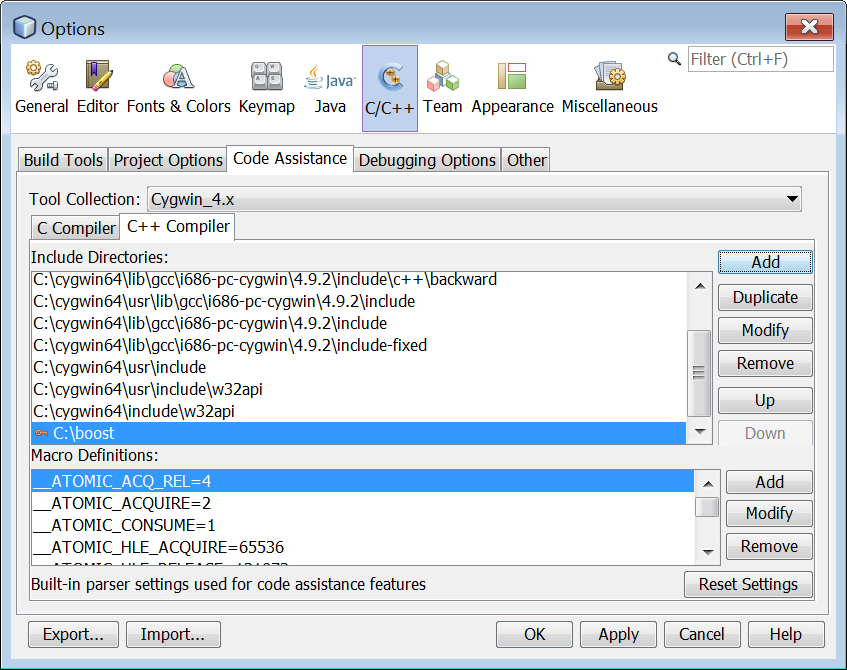847x670 pixels.
Task: Click include directories scrollbar up arrow
Action: point(700,286)
